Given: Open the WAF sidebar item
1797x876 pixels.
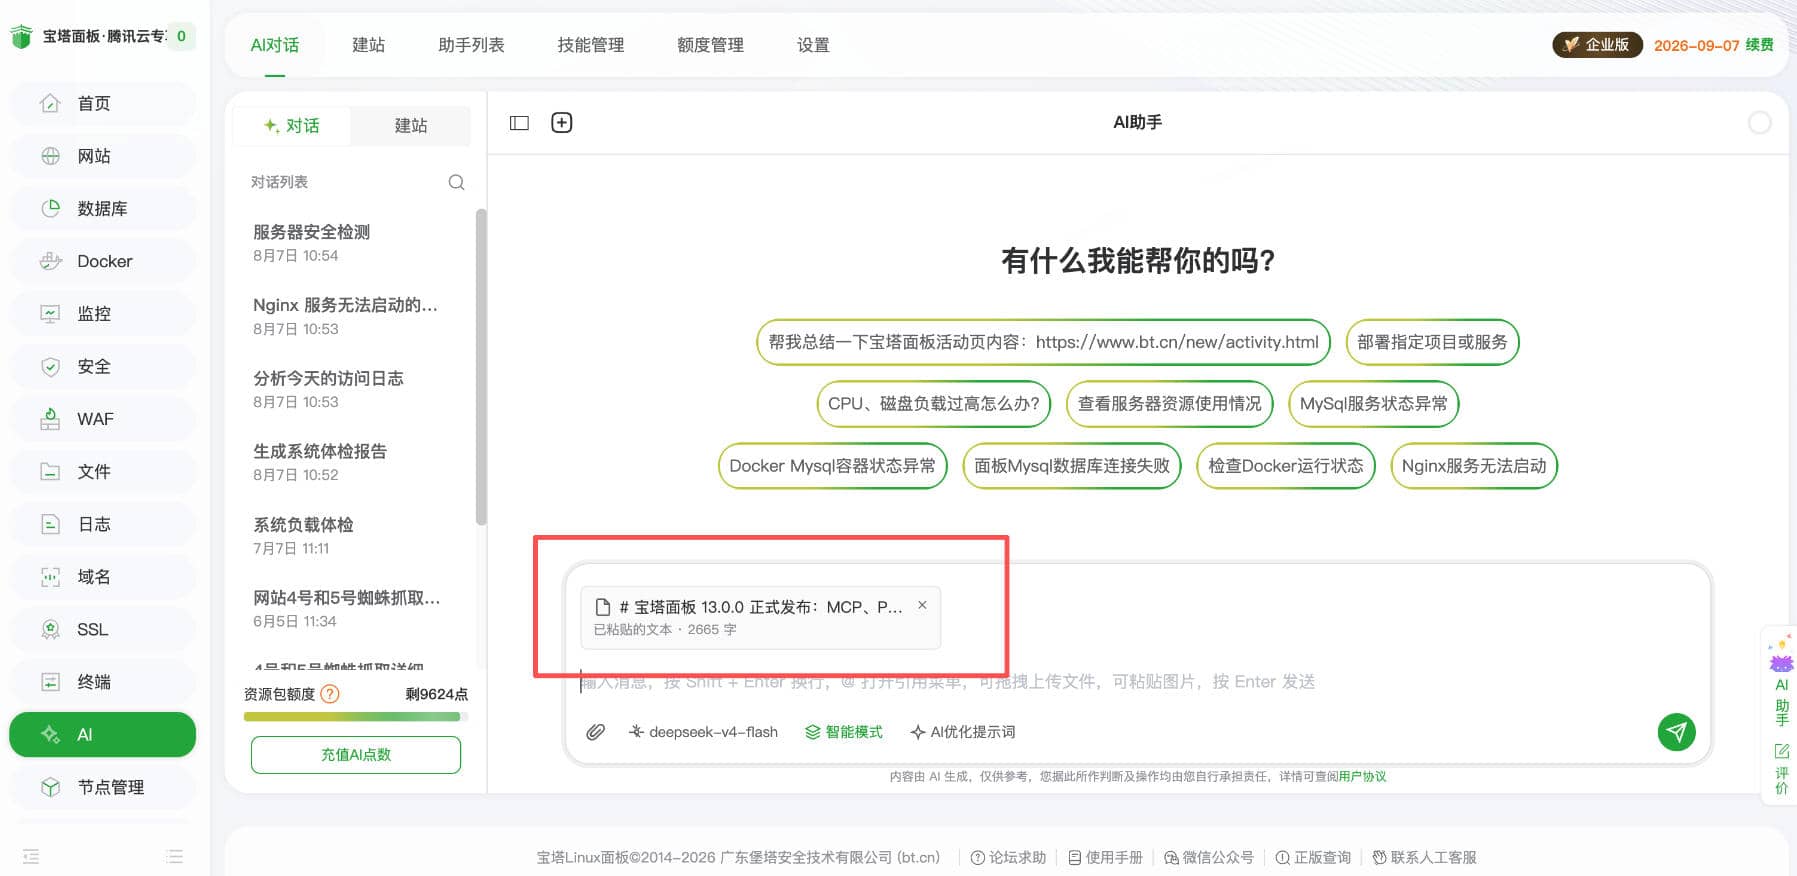Looking at the screenshot, I should tap(102, 419).
